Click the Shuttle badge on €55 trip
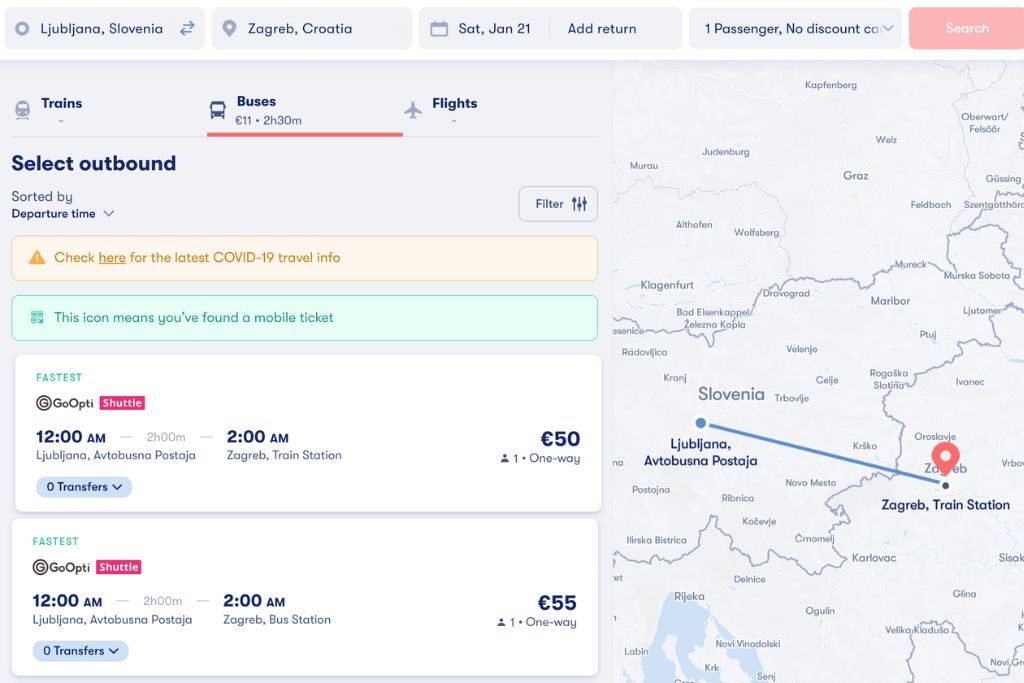The image size is (1024, 683). (119, 567)
